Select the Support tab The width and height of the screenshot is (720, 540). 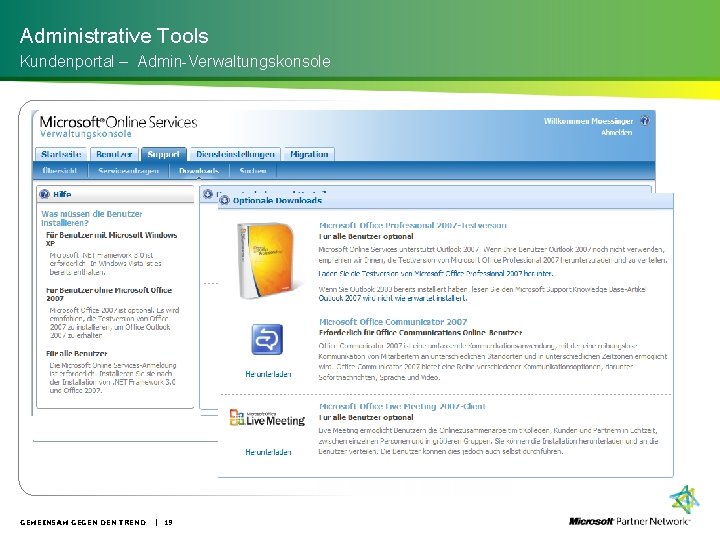coord(163,154)
